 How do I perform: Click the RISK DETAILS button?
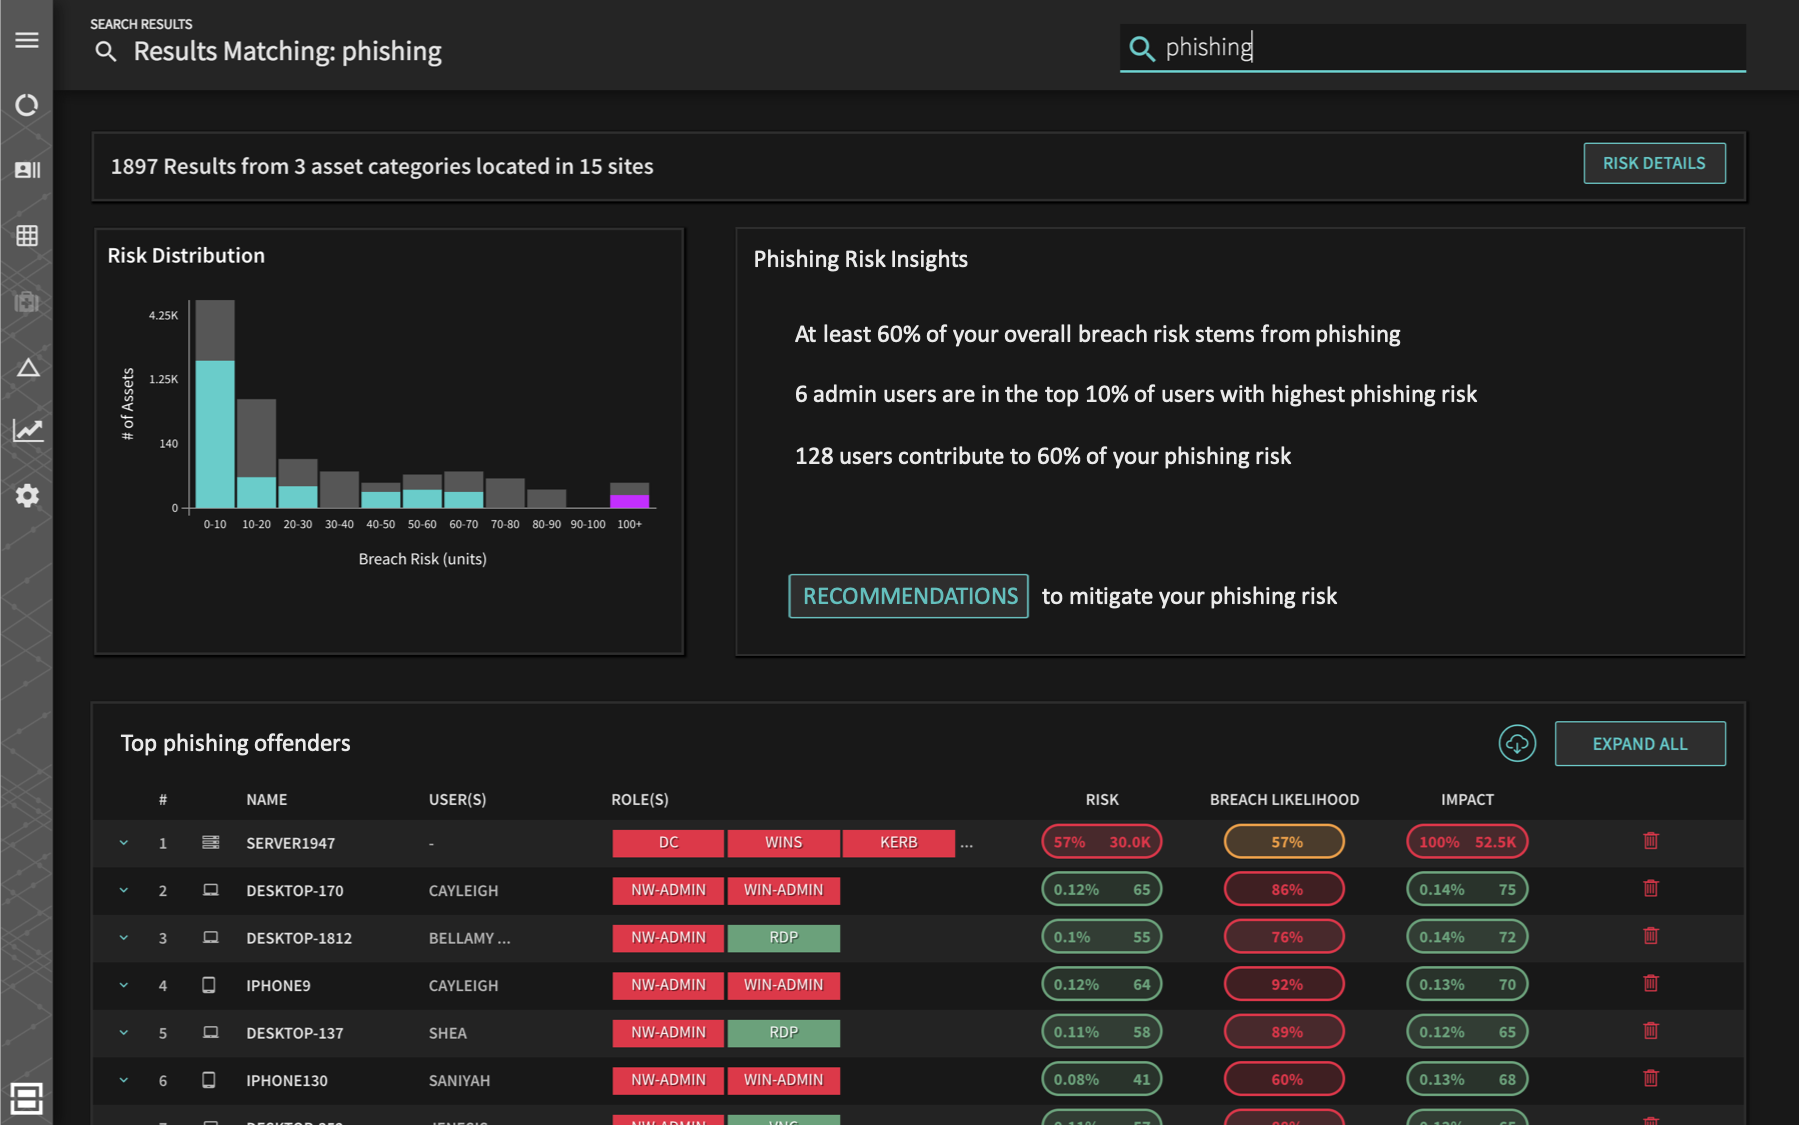coord(1654,163)
